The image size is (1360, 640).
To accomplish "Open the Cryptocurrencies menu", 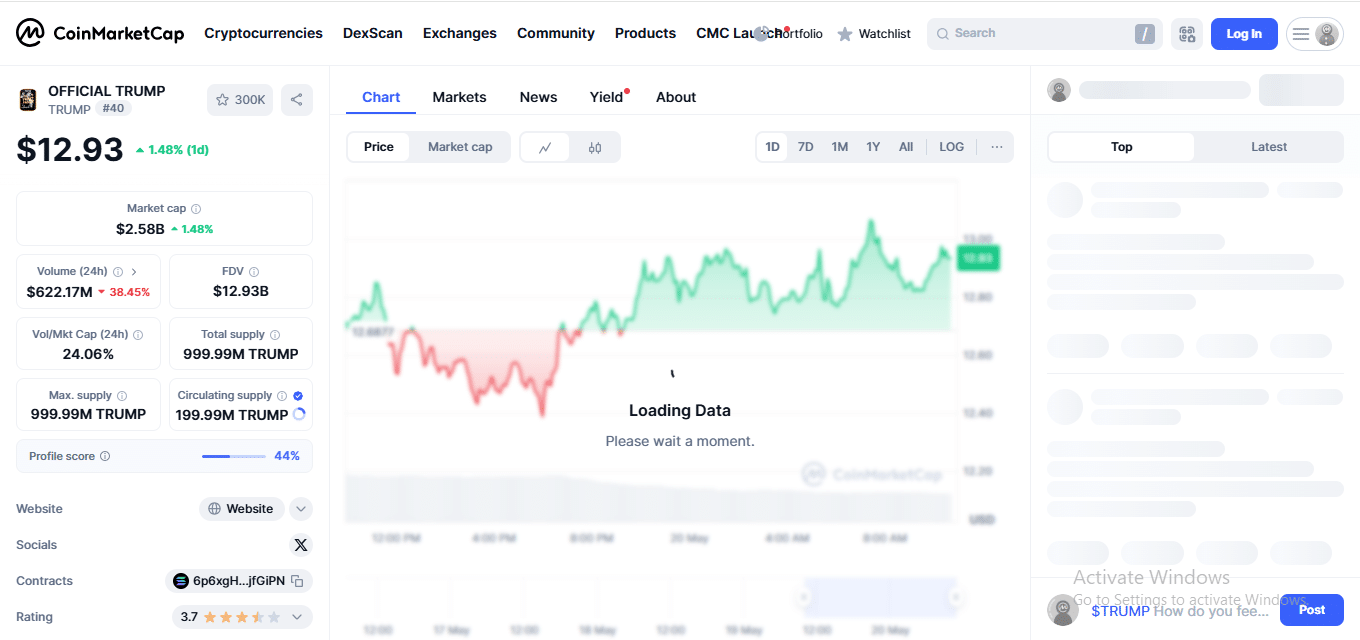I will [263, 33].
